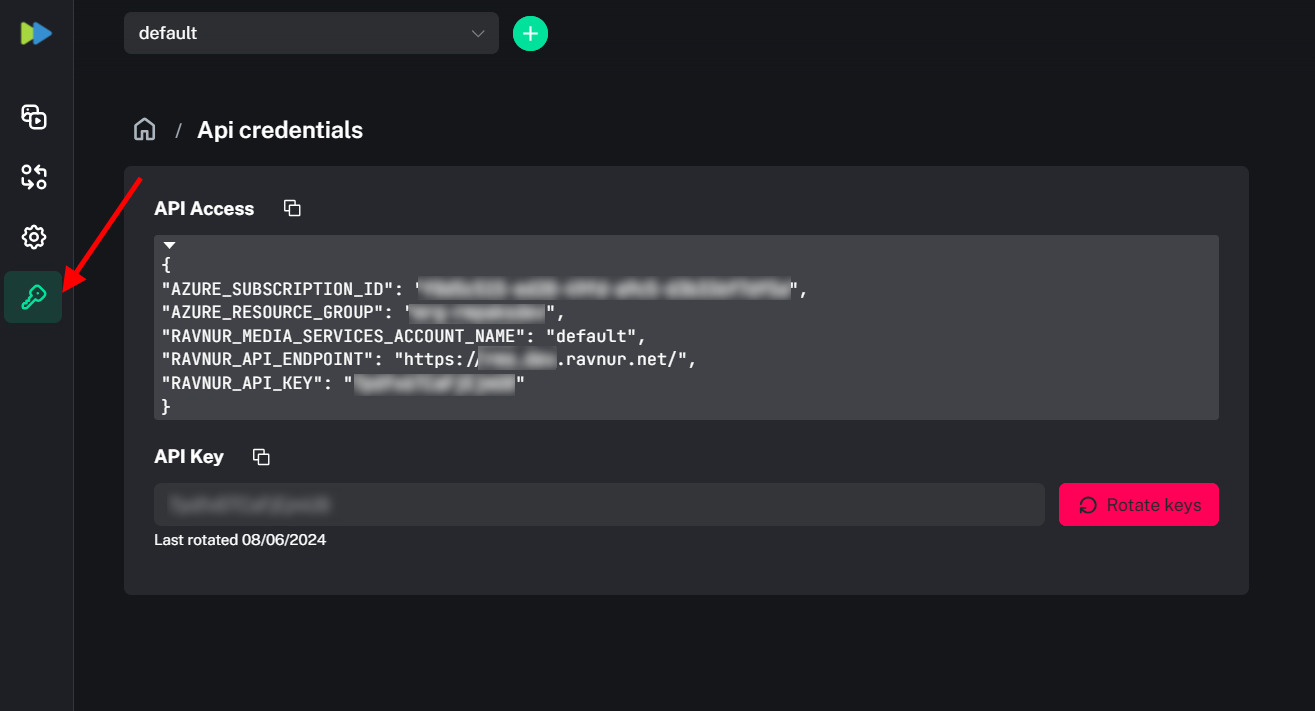Copy the API Key value
The width and height of the screenshot is (1315, 711).
point(260,456)
